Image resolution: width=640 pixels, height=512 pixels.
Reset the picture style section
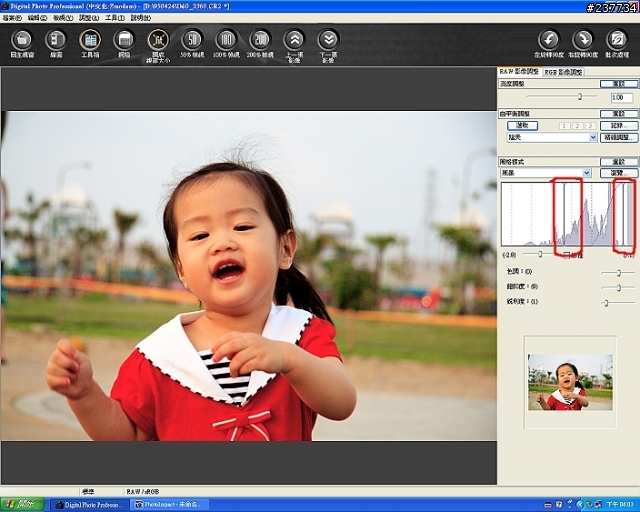[619, 162]
